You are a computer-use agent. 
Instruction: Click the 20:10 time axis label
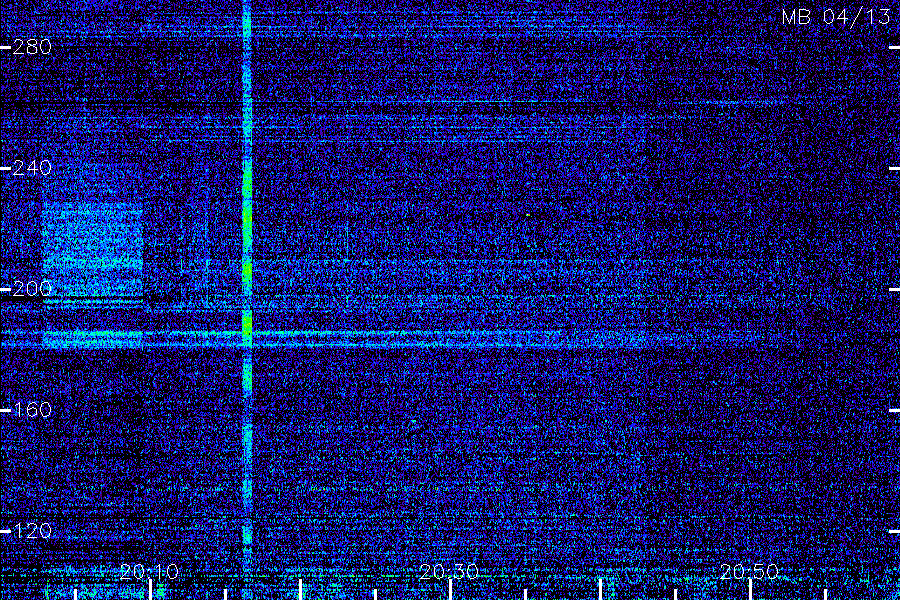150,572
